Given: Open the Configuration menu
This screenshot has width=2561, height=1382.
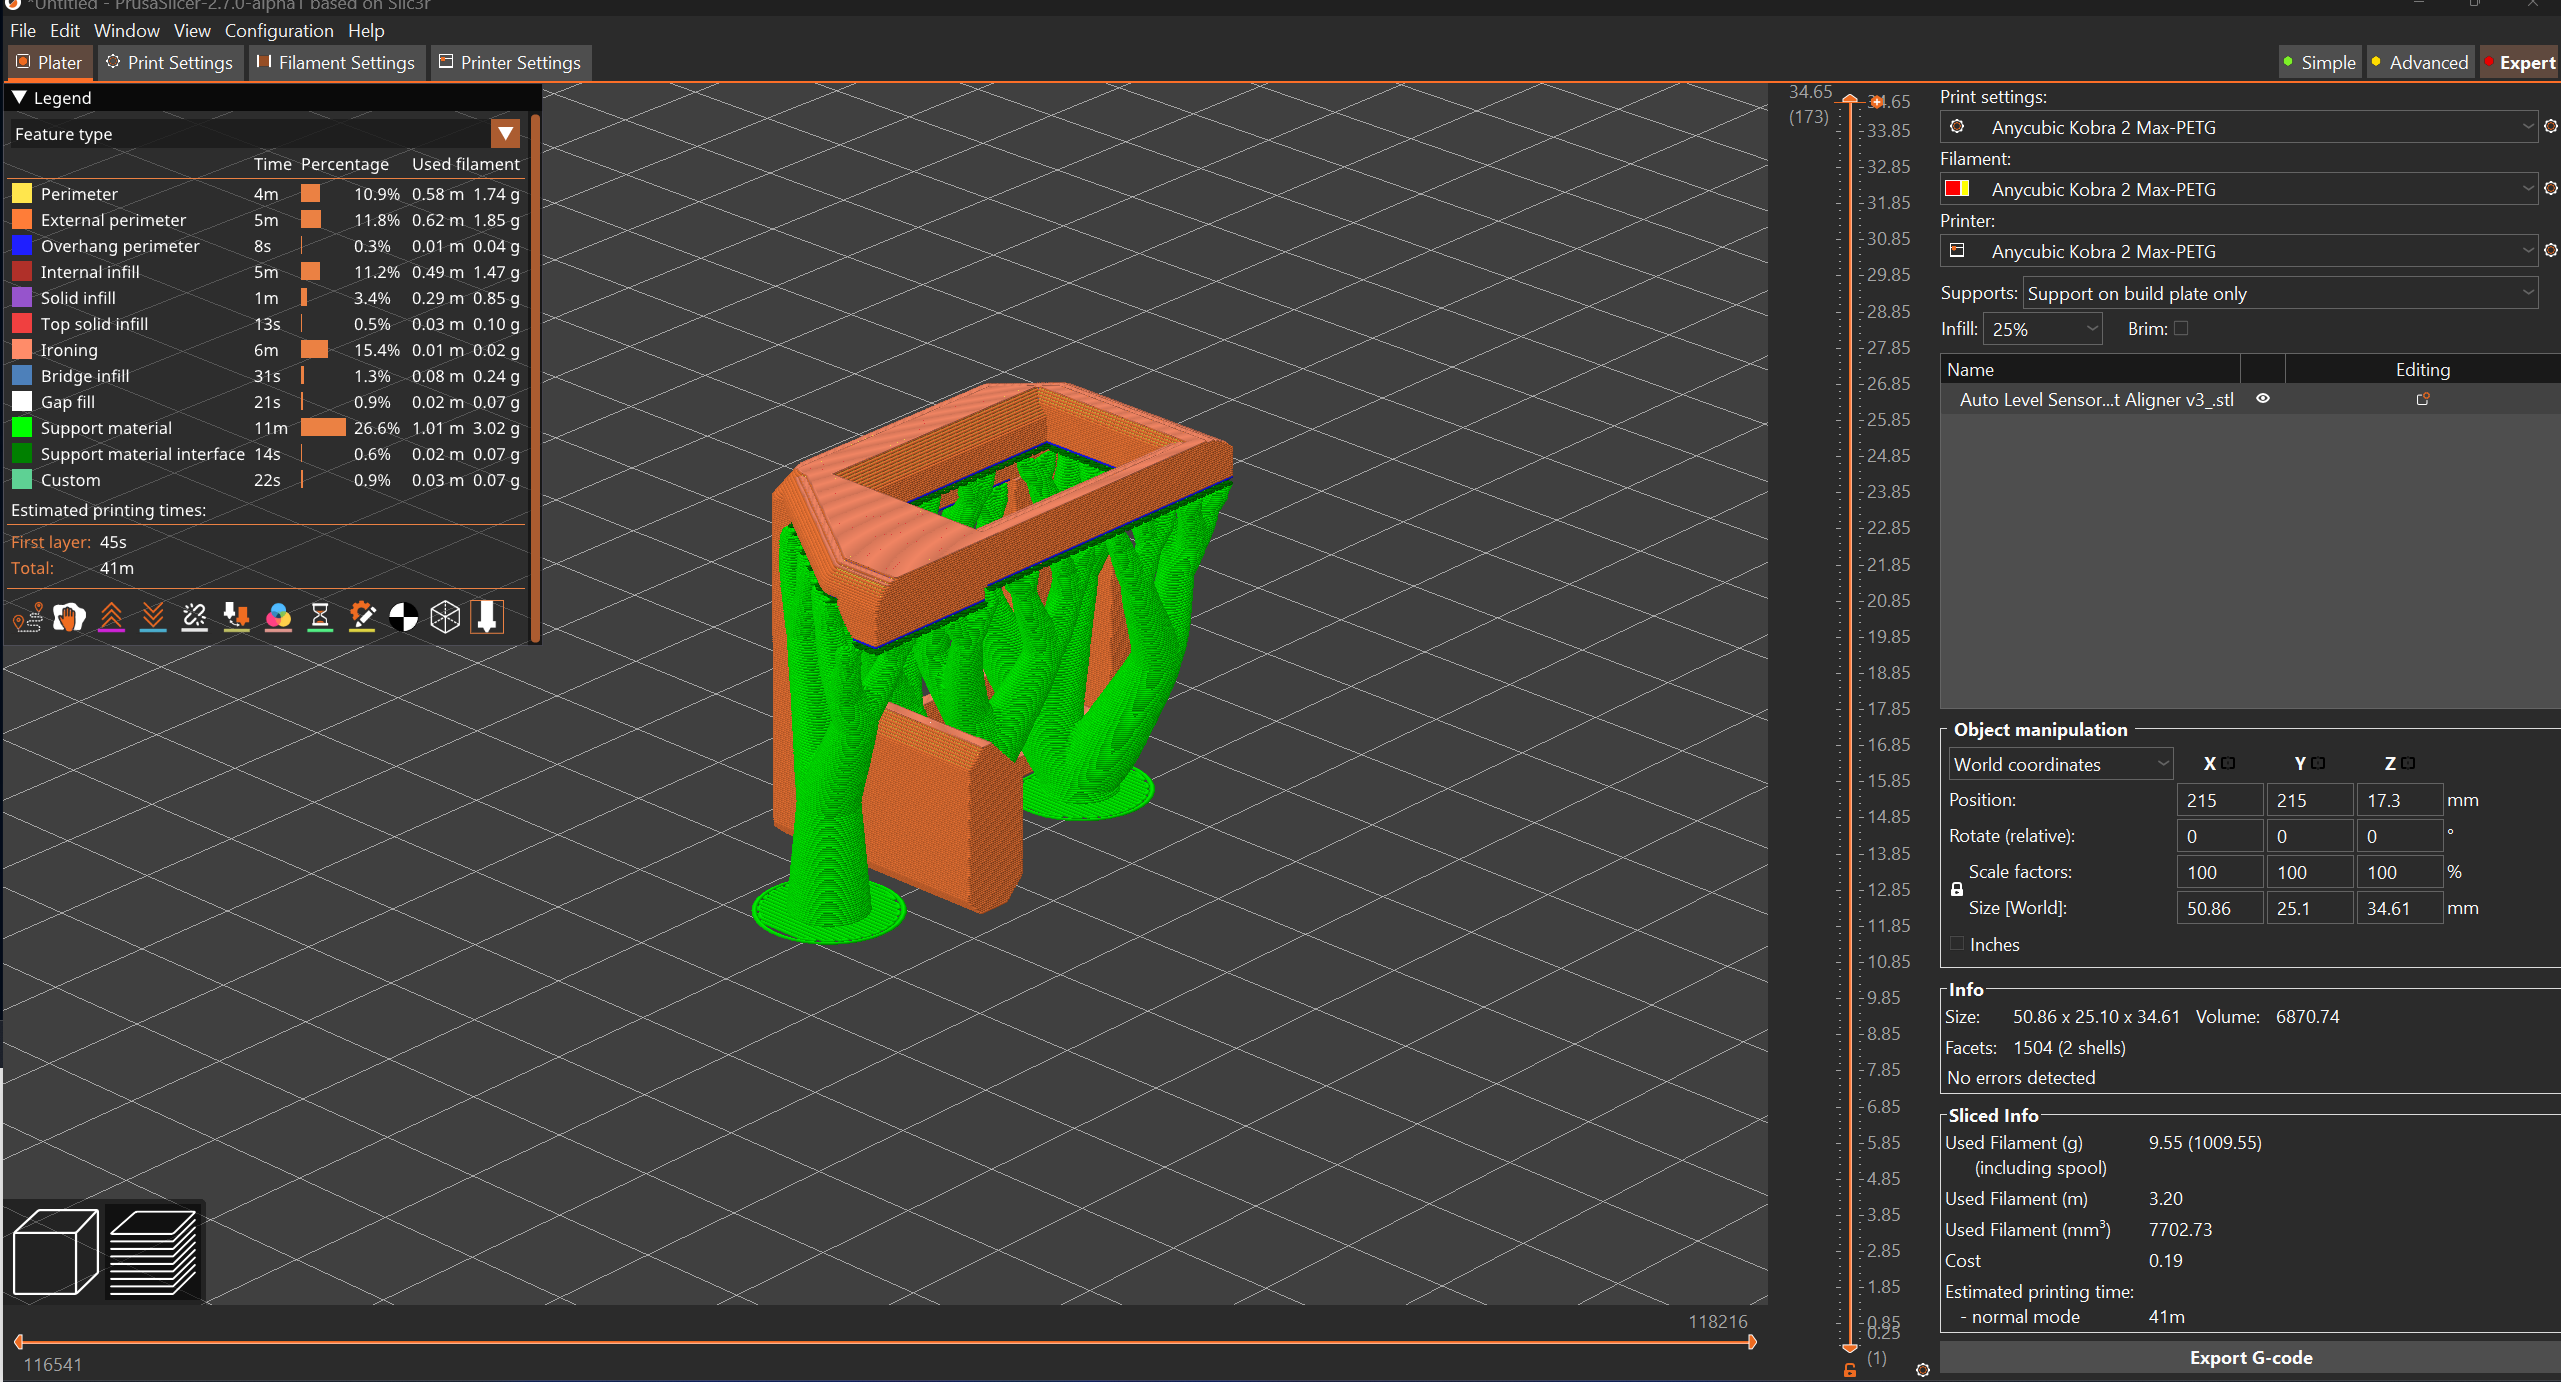Looking at the screenshot, I should (278, 31).
